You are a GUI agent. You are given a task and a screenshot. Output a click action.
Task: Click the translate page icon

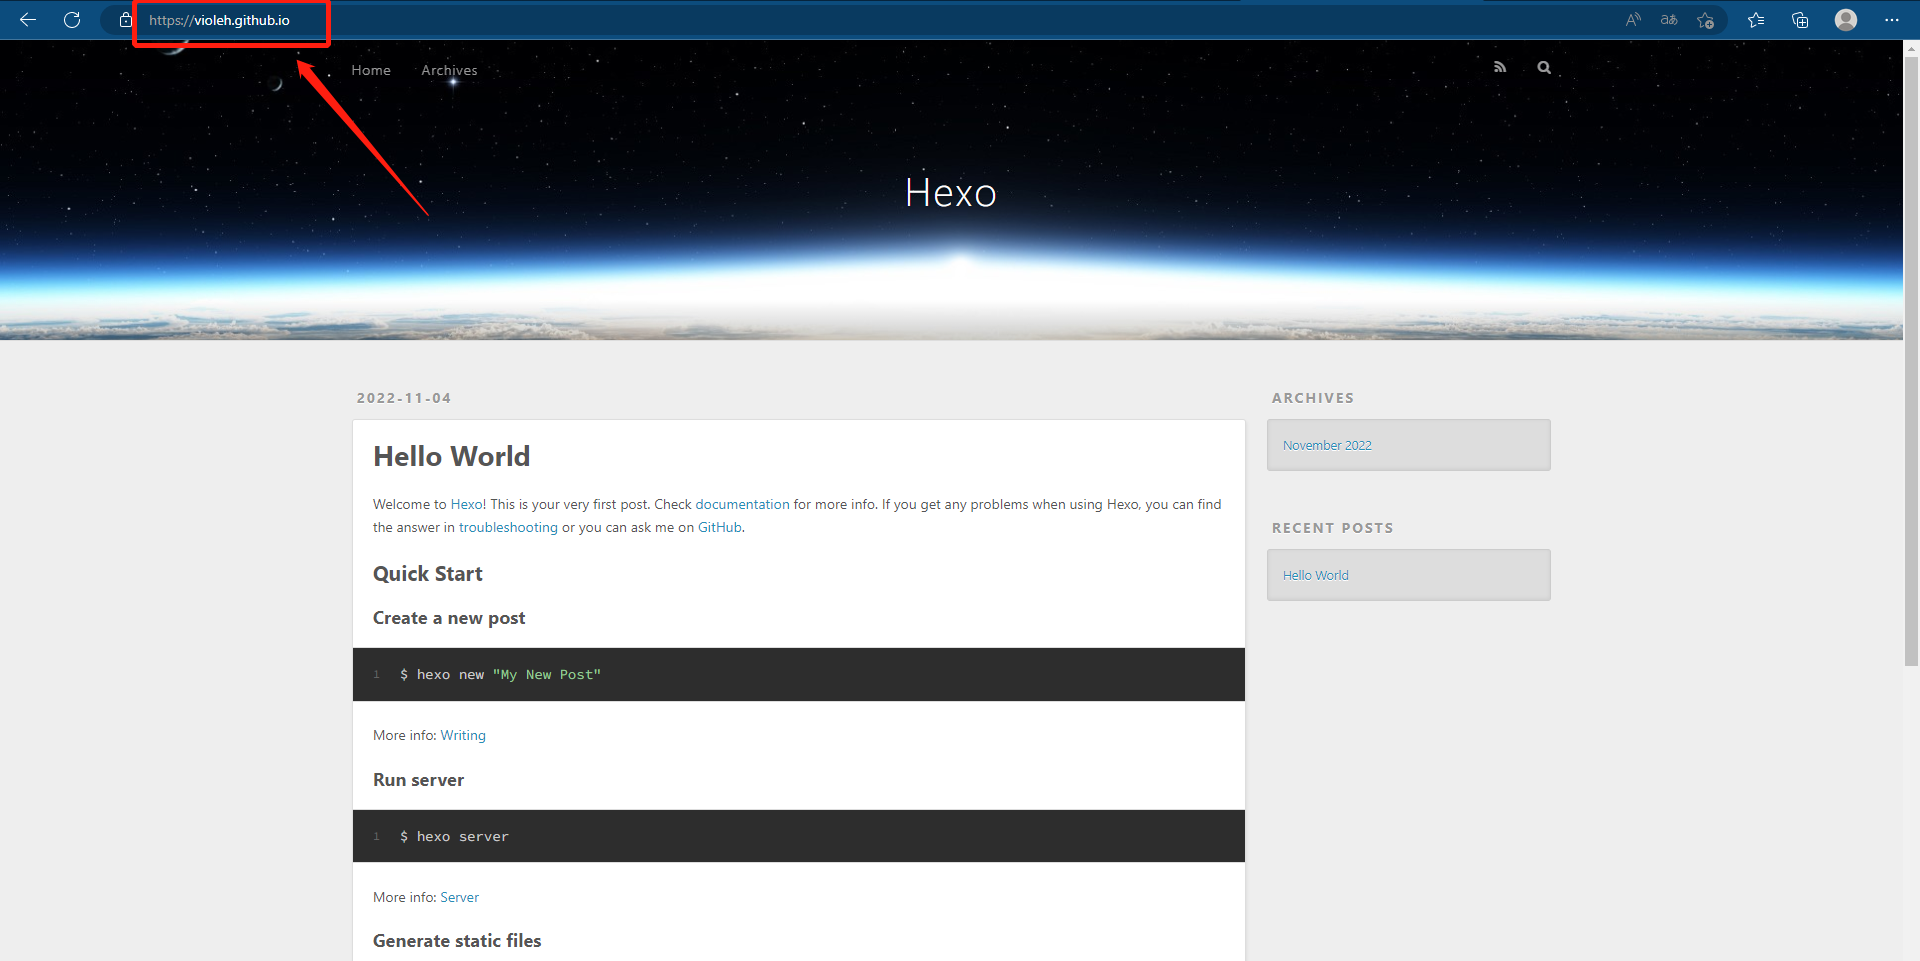(x=1669, y=20)
